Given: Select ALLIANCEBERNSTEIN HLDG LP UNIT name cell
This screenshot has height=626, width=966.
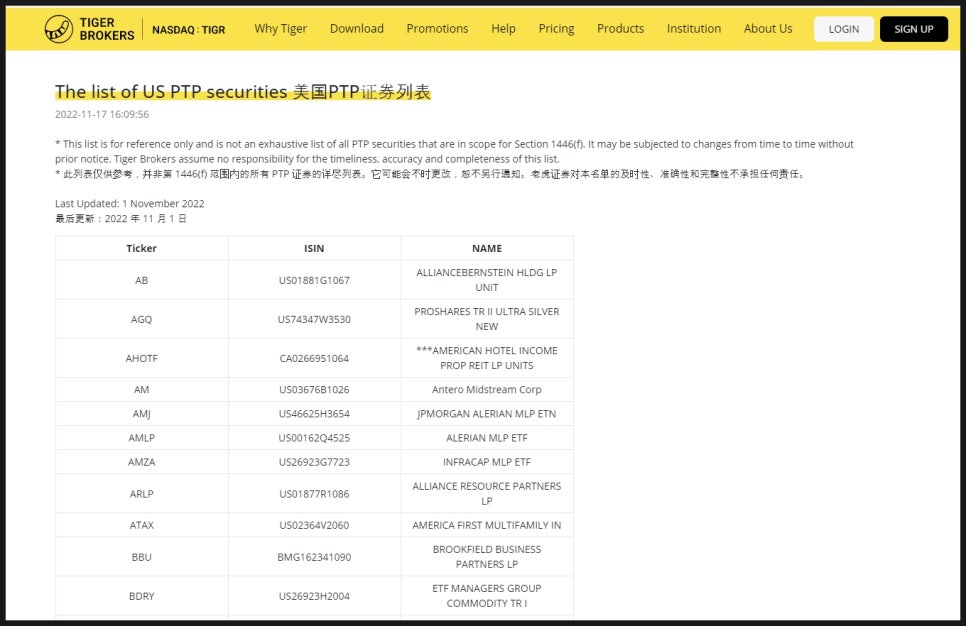Looking at the screenshot, I should [487, 280].
